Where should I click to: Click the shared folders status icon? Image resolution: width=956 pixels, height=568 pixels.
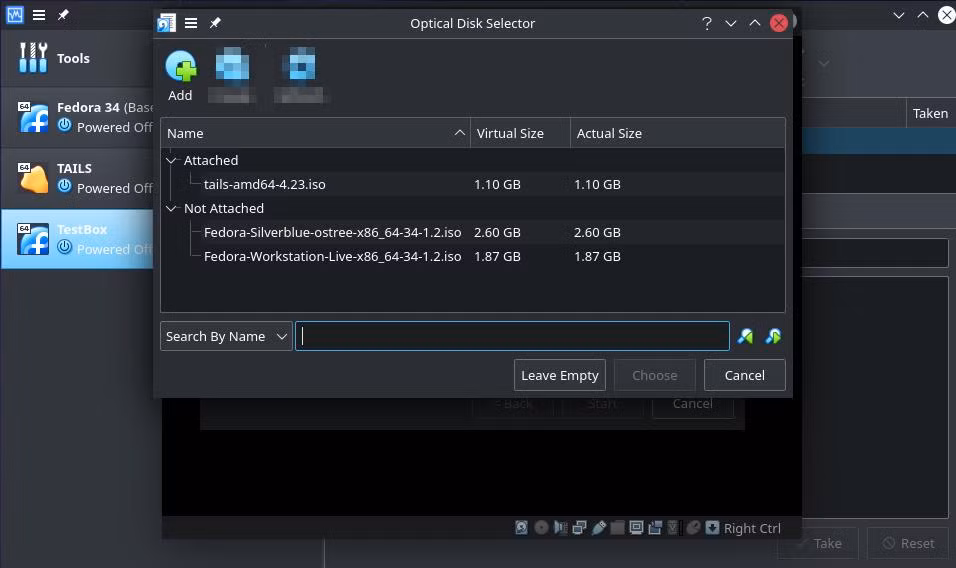click(617, 527)
